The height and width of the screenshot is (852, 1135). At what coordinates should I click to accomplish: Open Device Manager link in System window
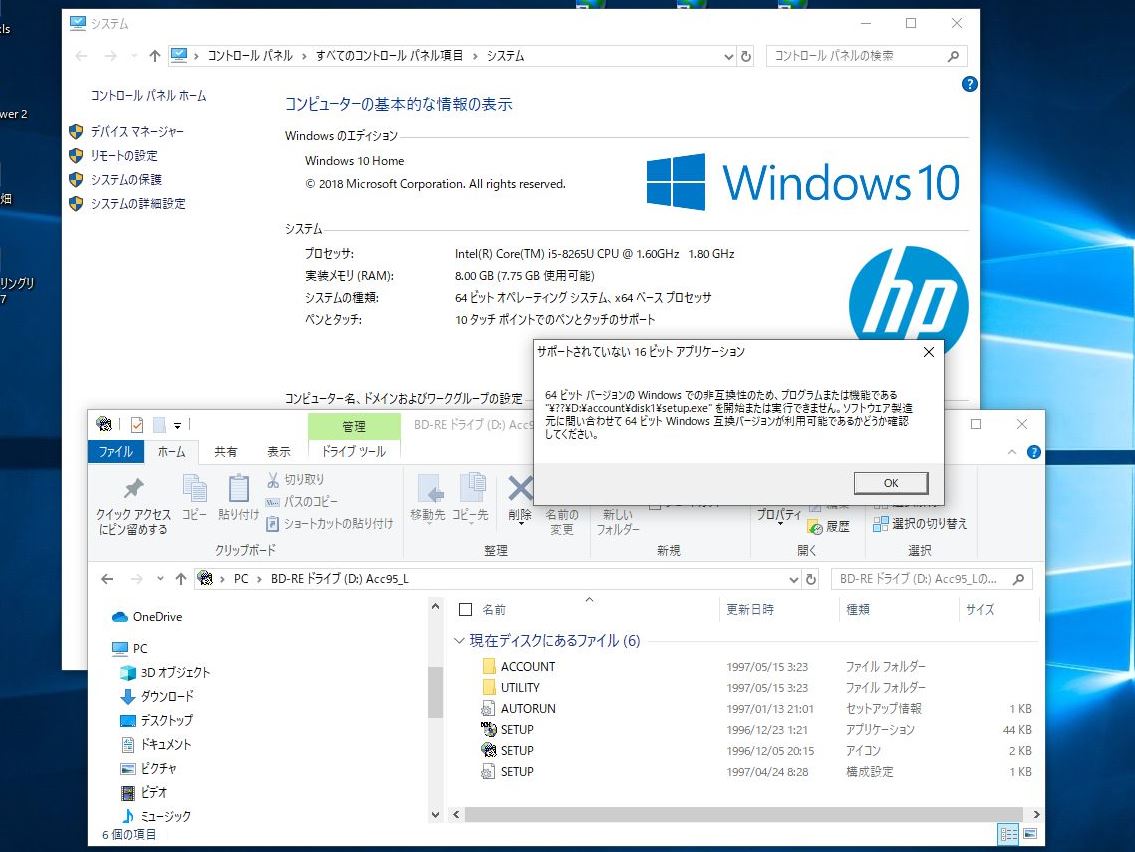137,131
